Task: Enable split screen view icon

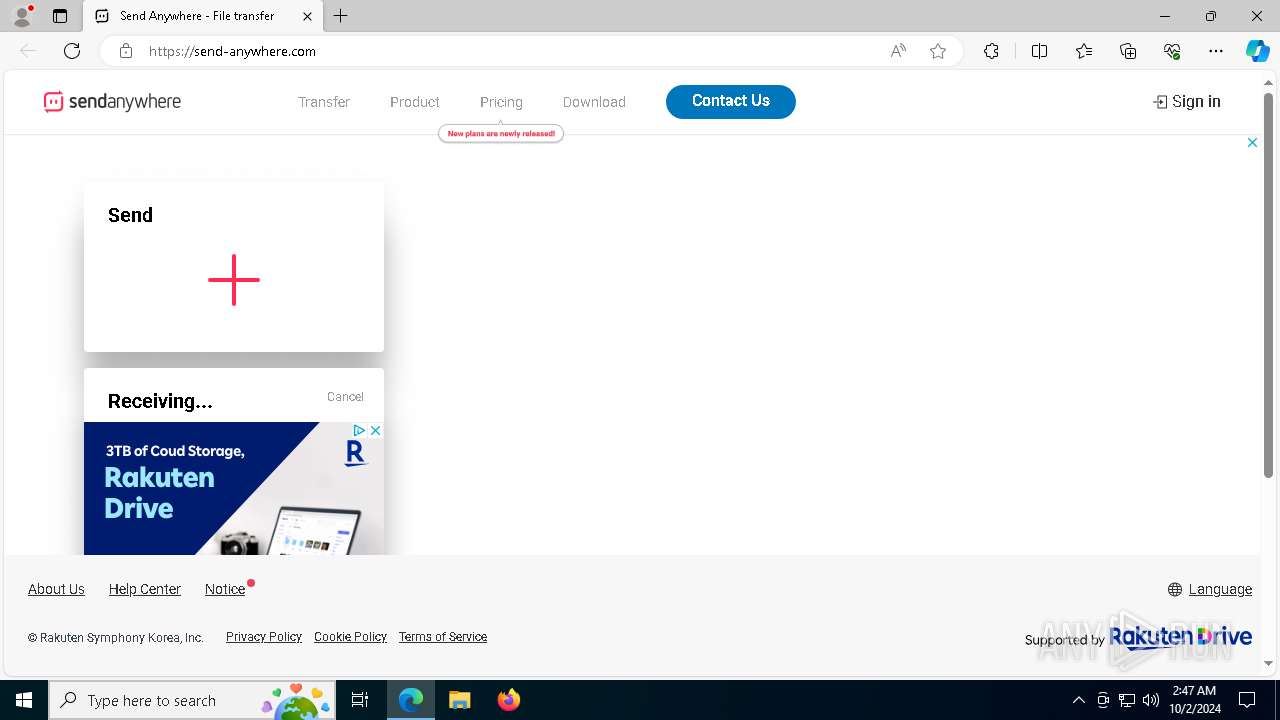Action: (1039, 51)
